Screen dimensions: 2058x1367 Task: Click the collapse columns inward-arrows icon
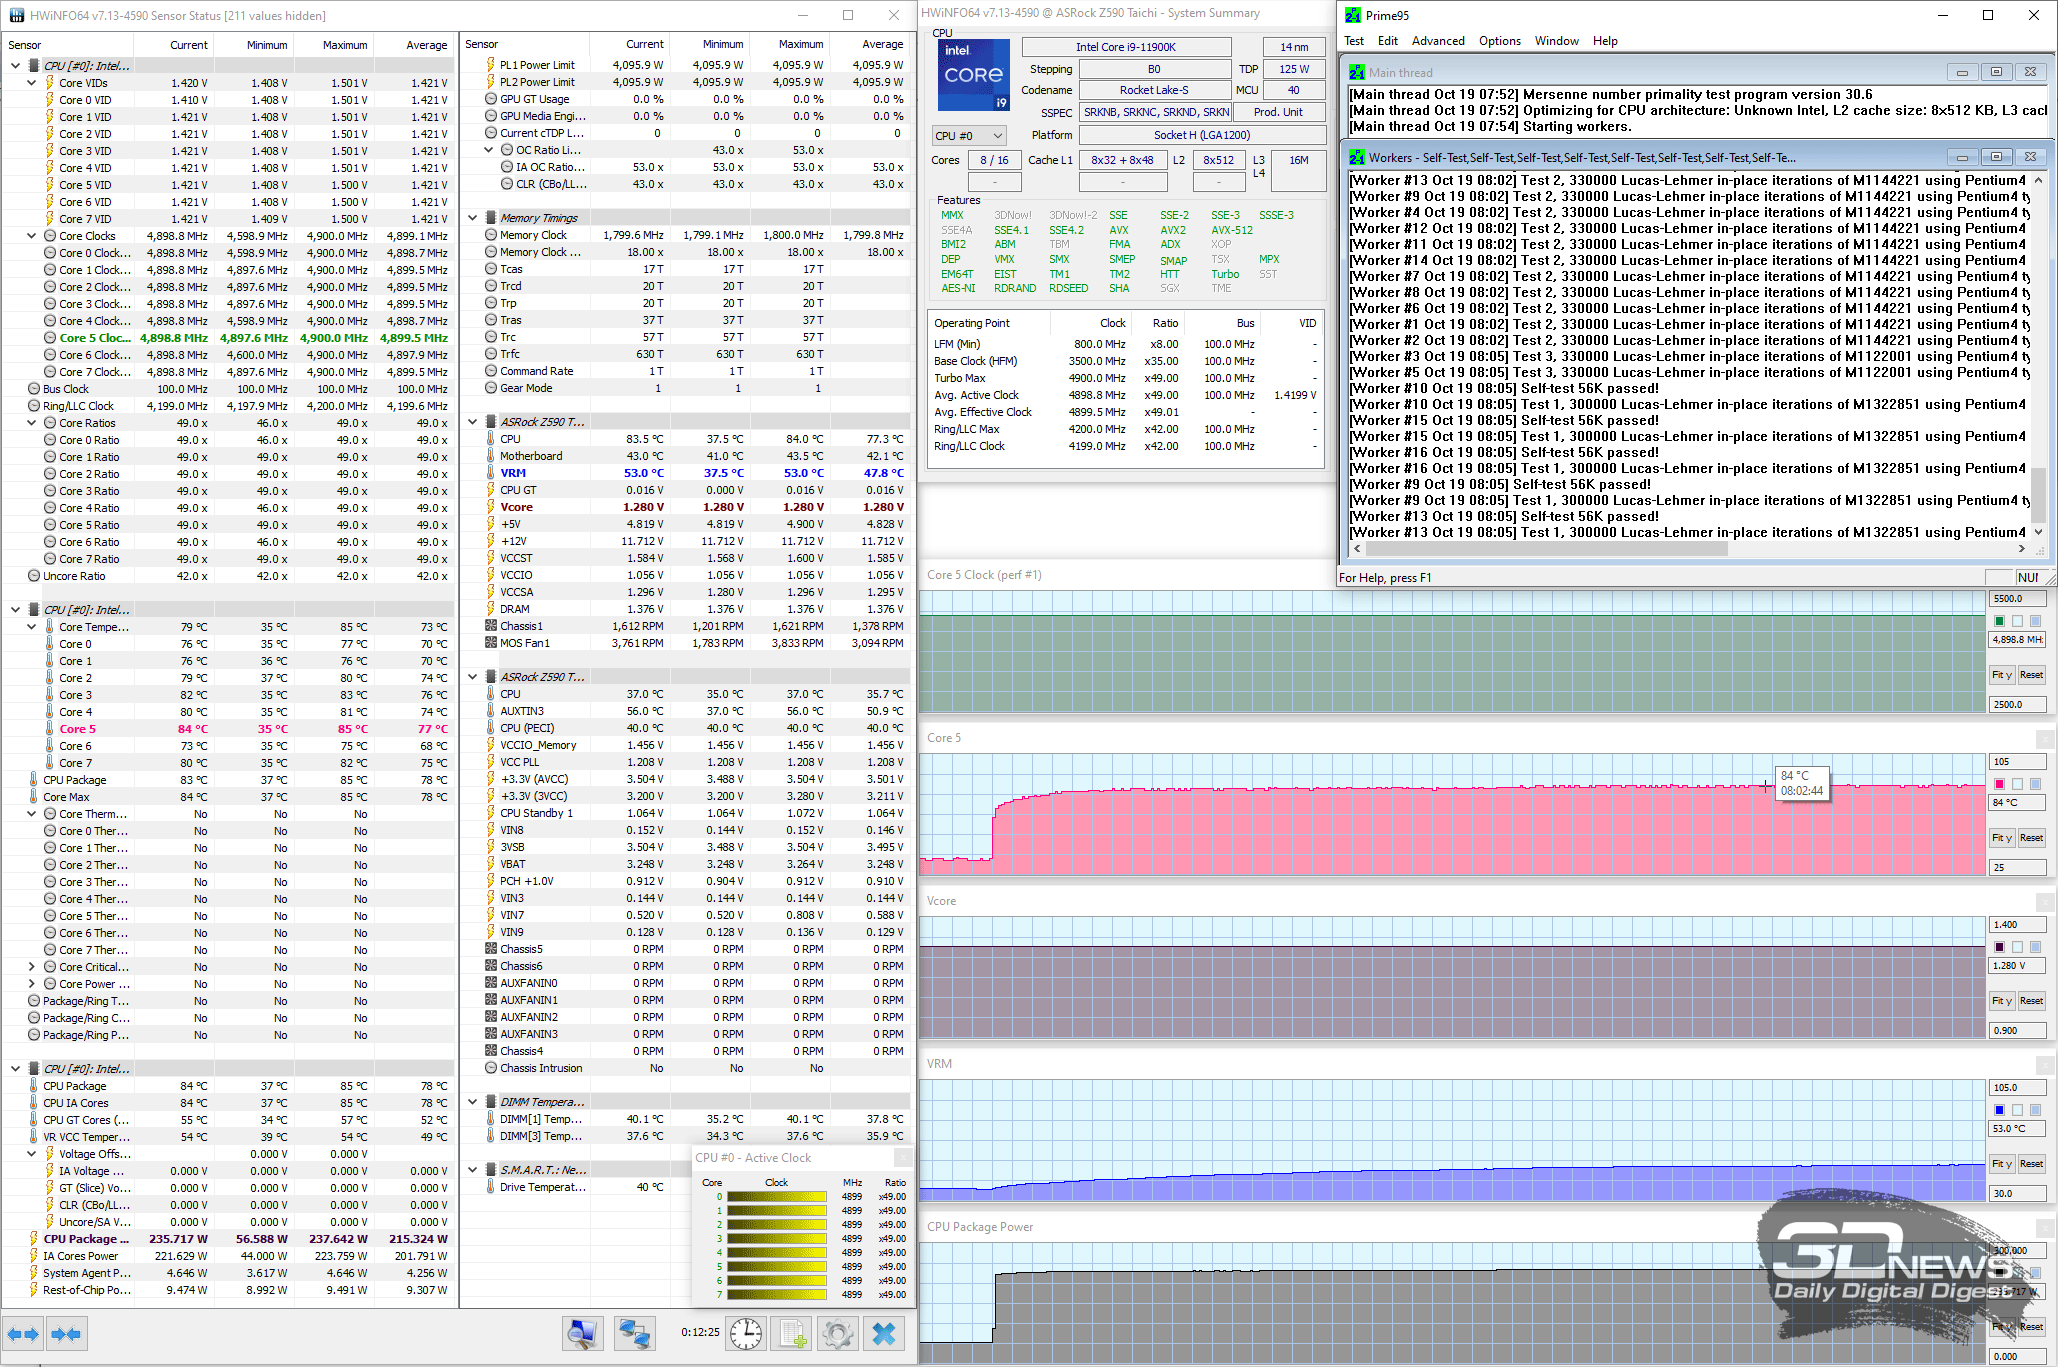tap(66, 1334)
